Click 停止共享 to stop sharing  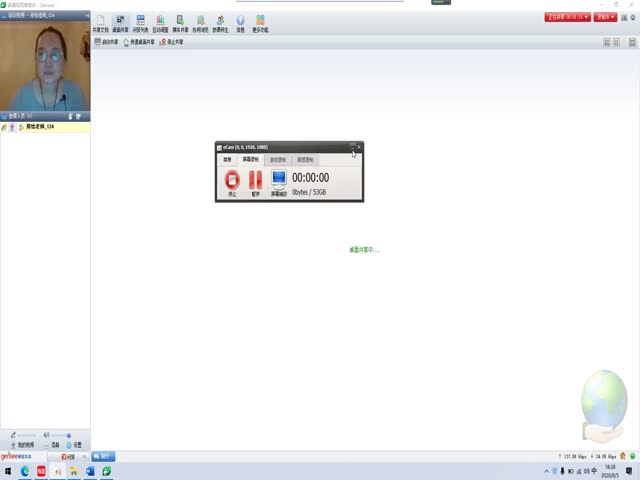172,42
